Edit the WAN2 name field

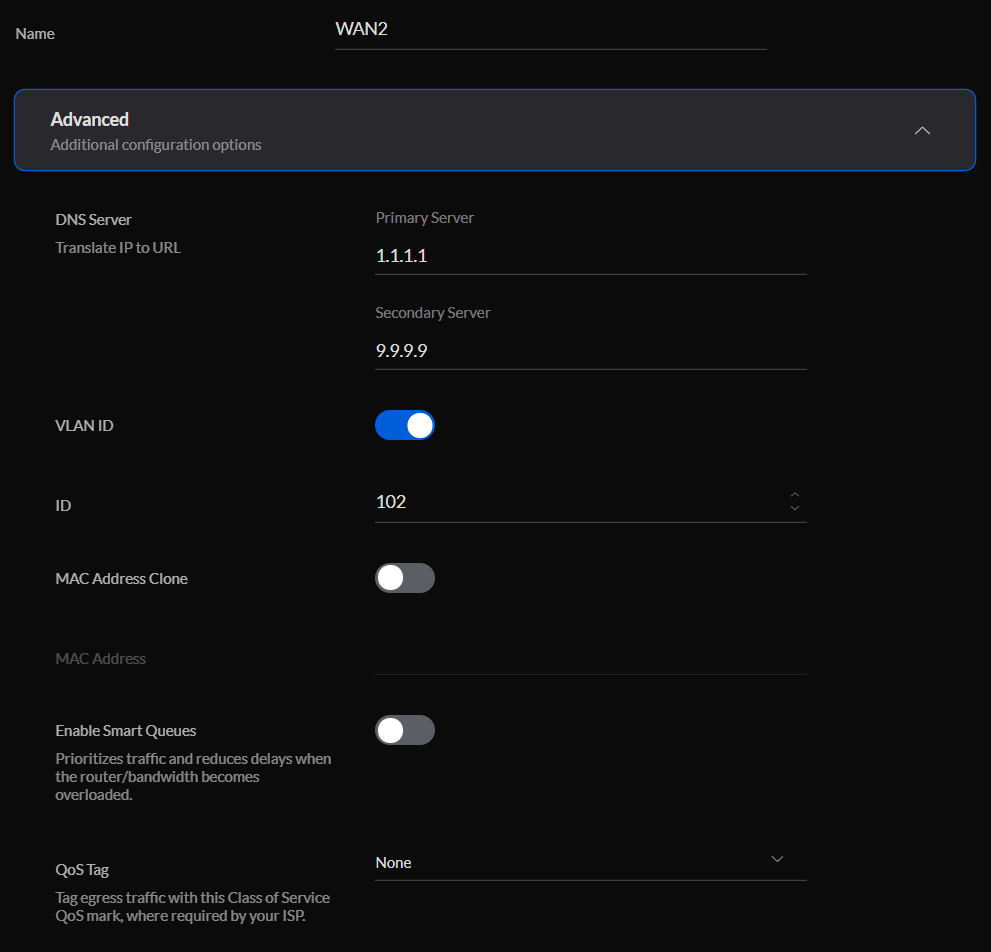(x=550, y=30)
